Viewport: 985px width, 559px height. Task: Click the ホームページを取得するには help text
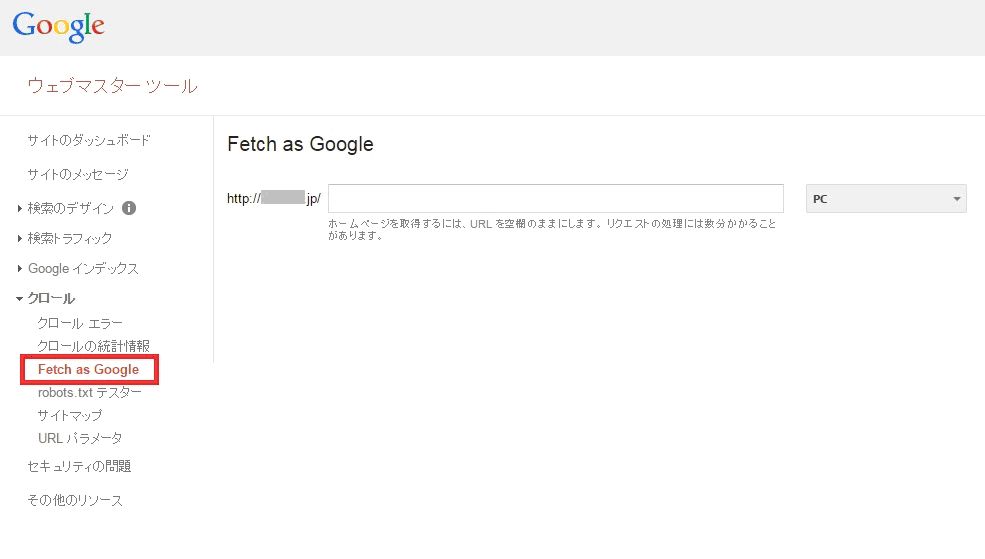coord(552,229)
